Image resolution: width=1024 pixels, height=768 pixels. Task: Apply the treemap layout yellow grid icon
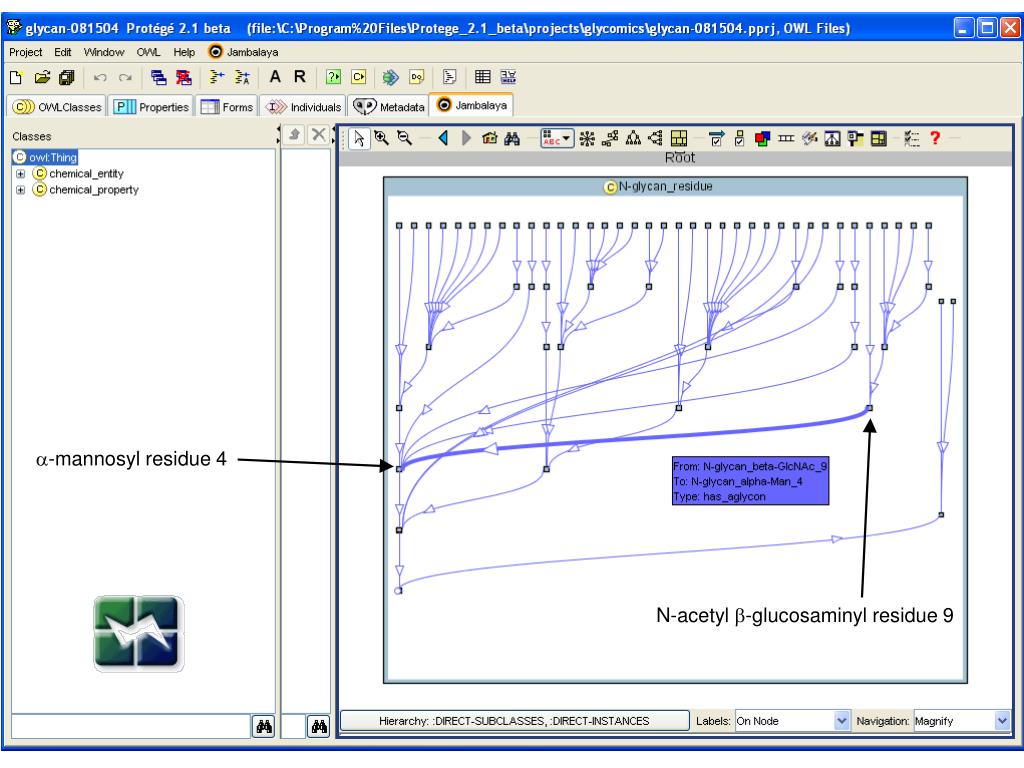point(679,138)
